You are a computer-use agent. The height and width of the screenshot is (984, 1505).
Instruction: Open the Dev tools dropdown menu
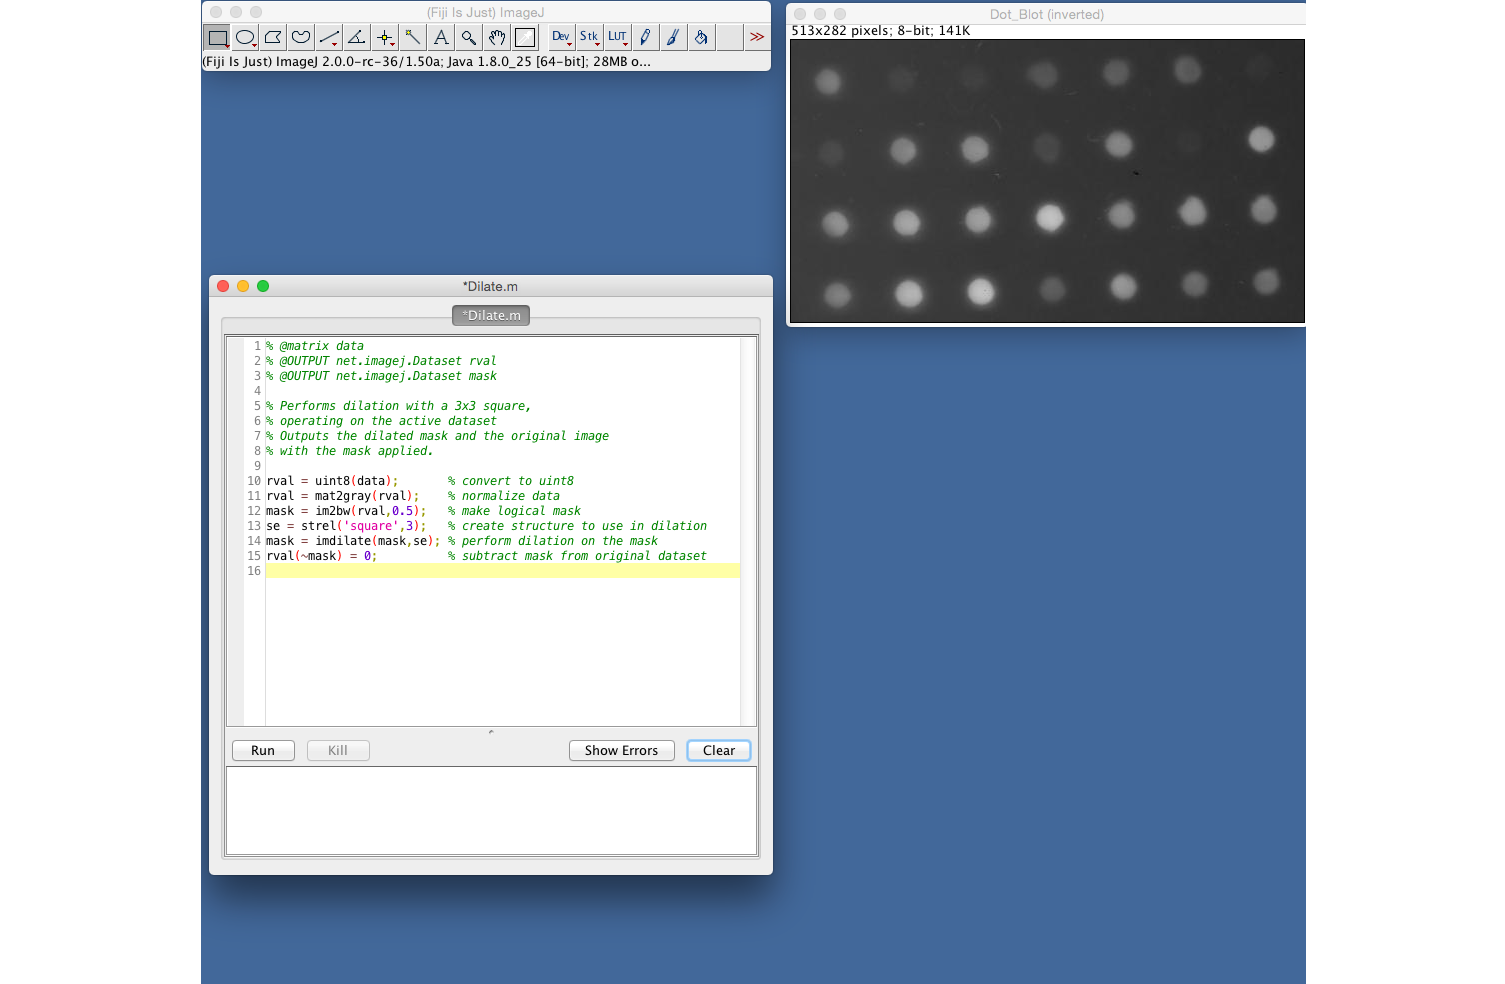561,38
